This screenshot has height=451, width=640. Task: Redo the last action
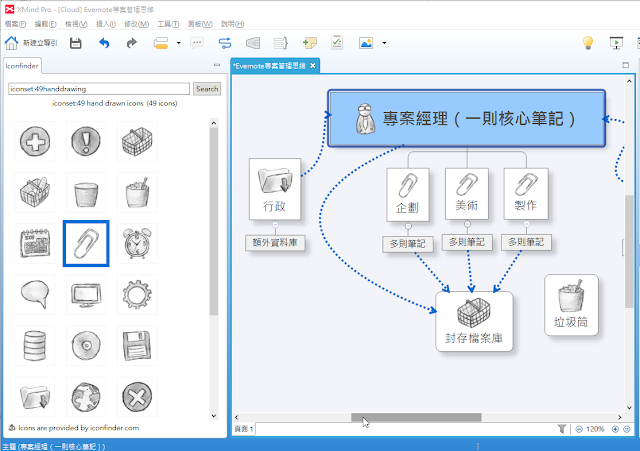[131, 43]
